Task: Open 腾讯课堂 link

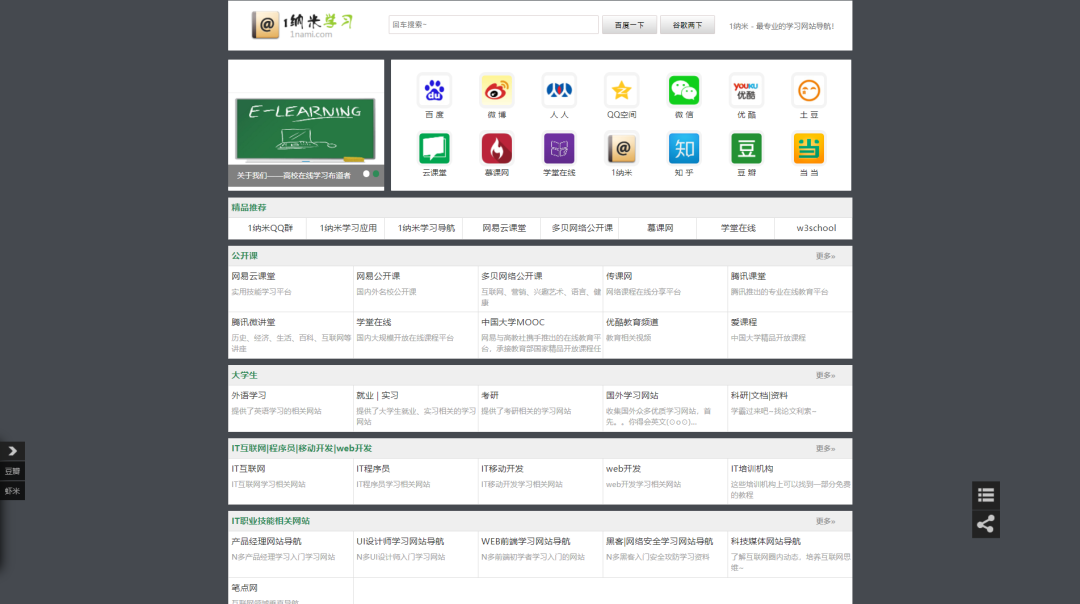Action: [x=748, y=276]
